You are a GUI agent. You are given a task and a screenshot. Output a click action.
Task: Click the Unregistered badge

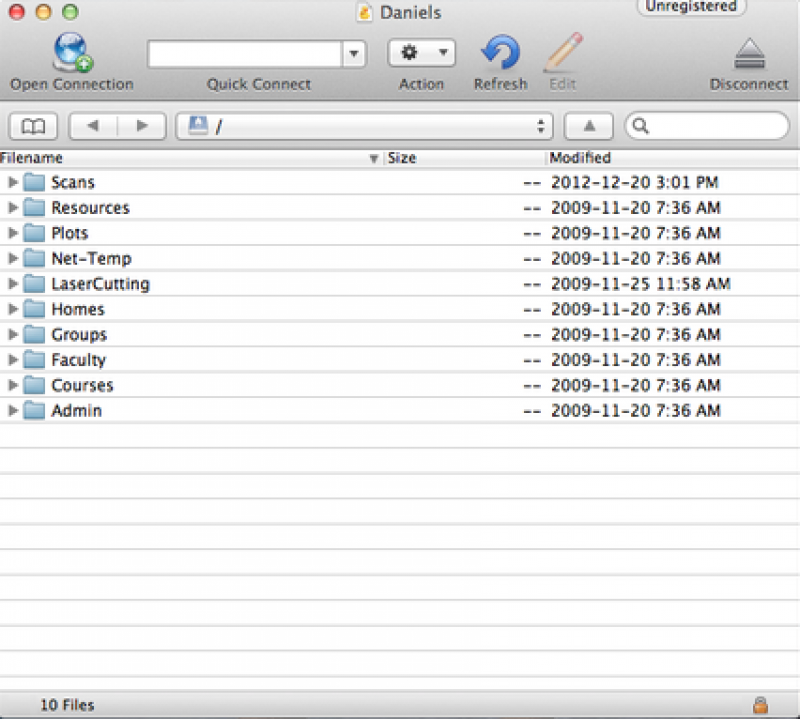[691, 6]
